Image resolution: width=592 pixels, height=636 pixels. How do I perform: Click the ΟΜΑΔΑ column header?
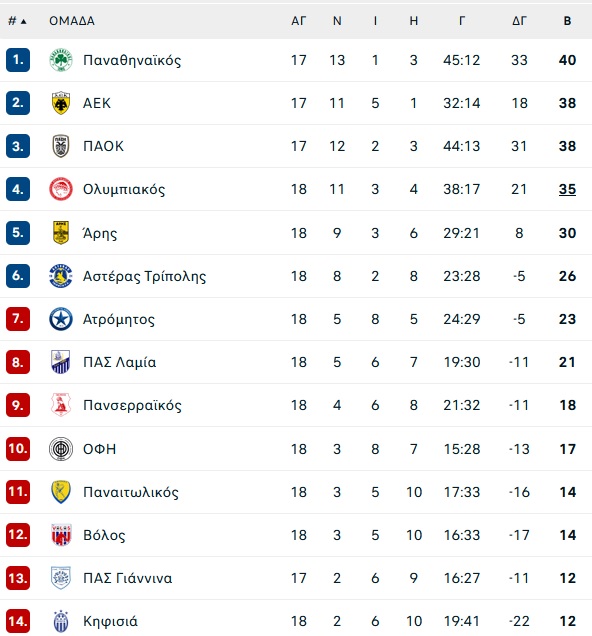click(72, 21)
